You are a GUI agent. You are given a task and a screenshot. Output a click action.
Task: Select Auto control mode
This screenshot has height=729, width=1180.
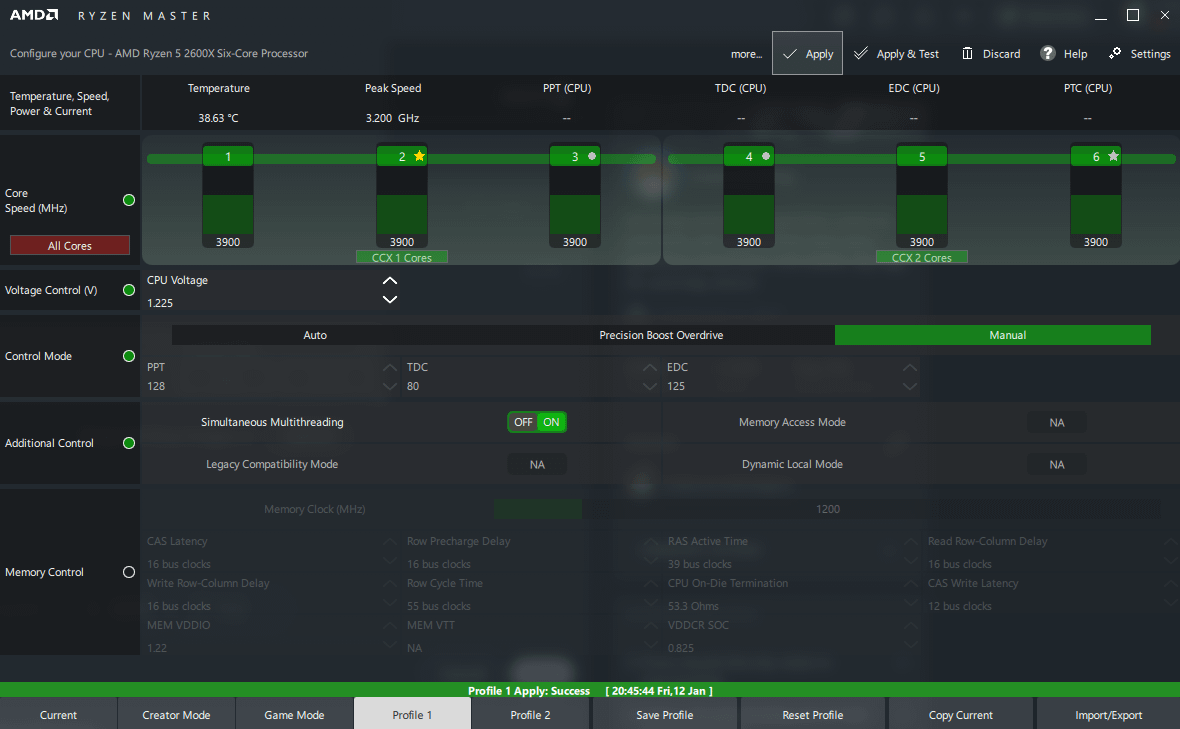[x=315, y=335]
